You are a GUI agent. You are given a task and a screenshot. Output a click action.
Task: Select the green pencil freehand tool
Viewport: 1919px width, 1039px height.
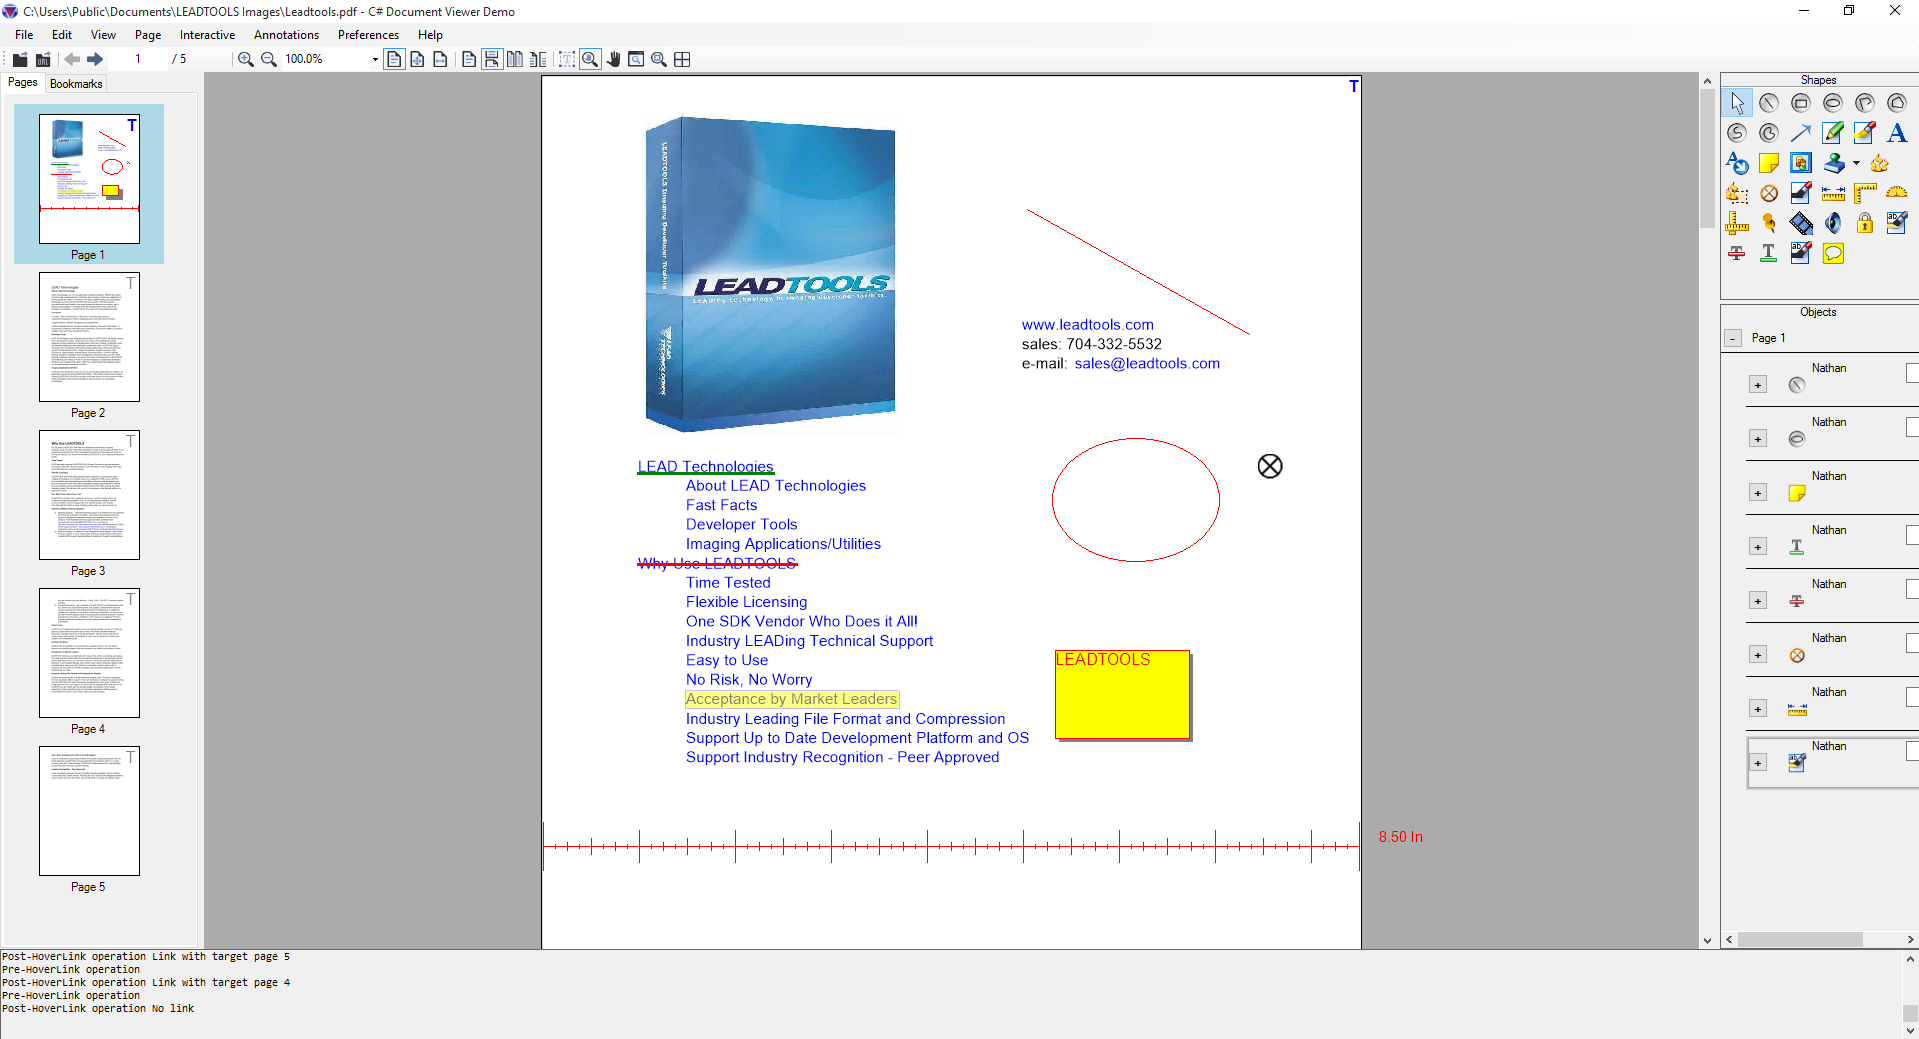pos(1833,133)
